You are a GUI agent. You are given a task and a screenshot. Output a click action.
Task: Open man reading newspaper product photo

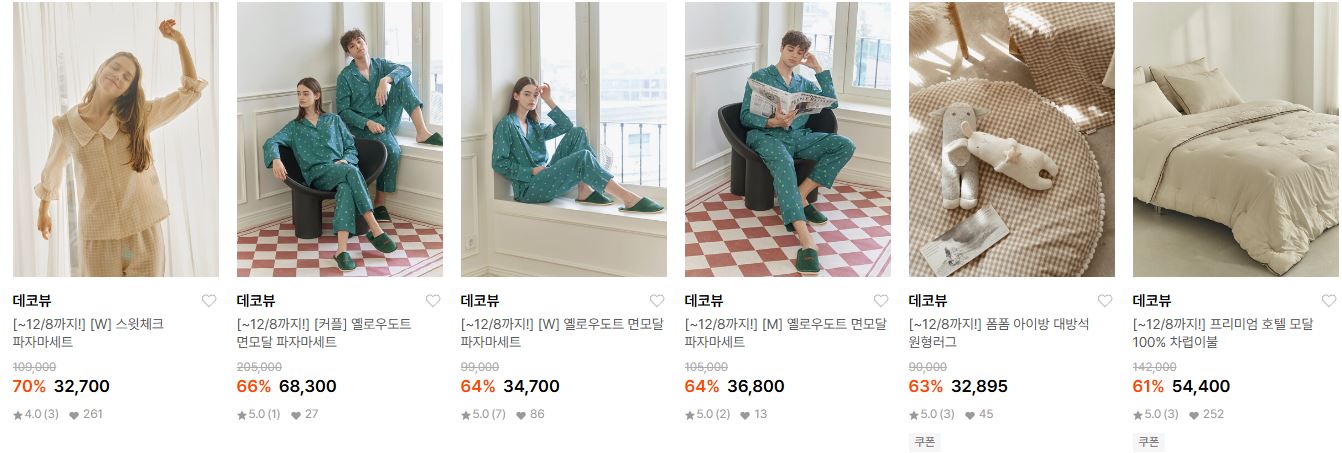[x=788, y=139]
